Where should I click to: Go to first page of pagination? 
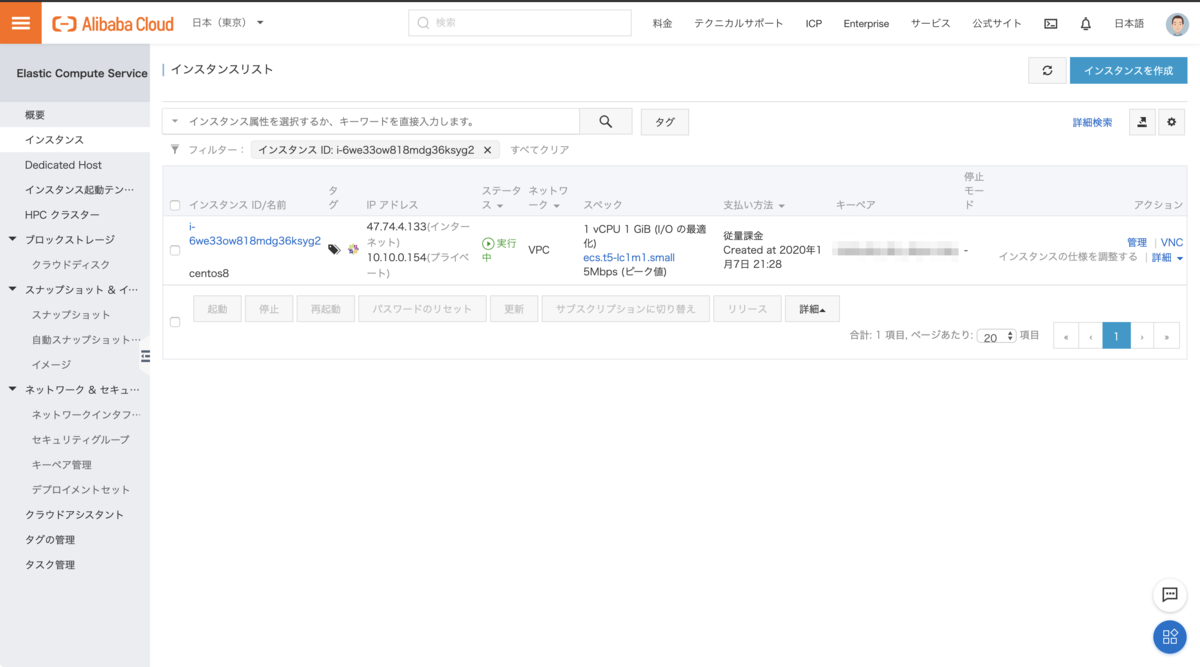coord(1066,337)
